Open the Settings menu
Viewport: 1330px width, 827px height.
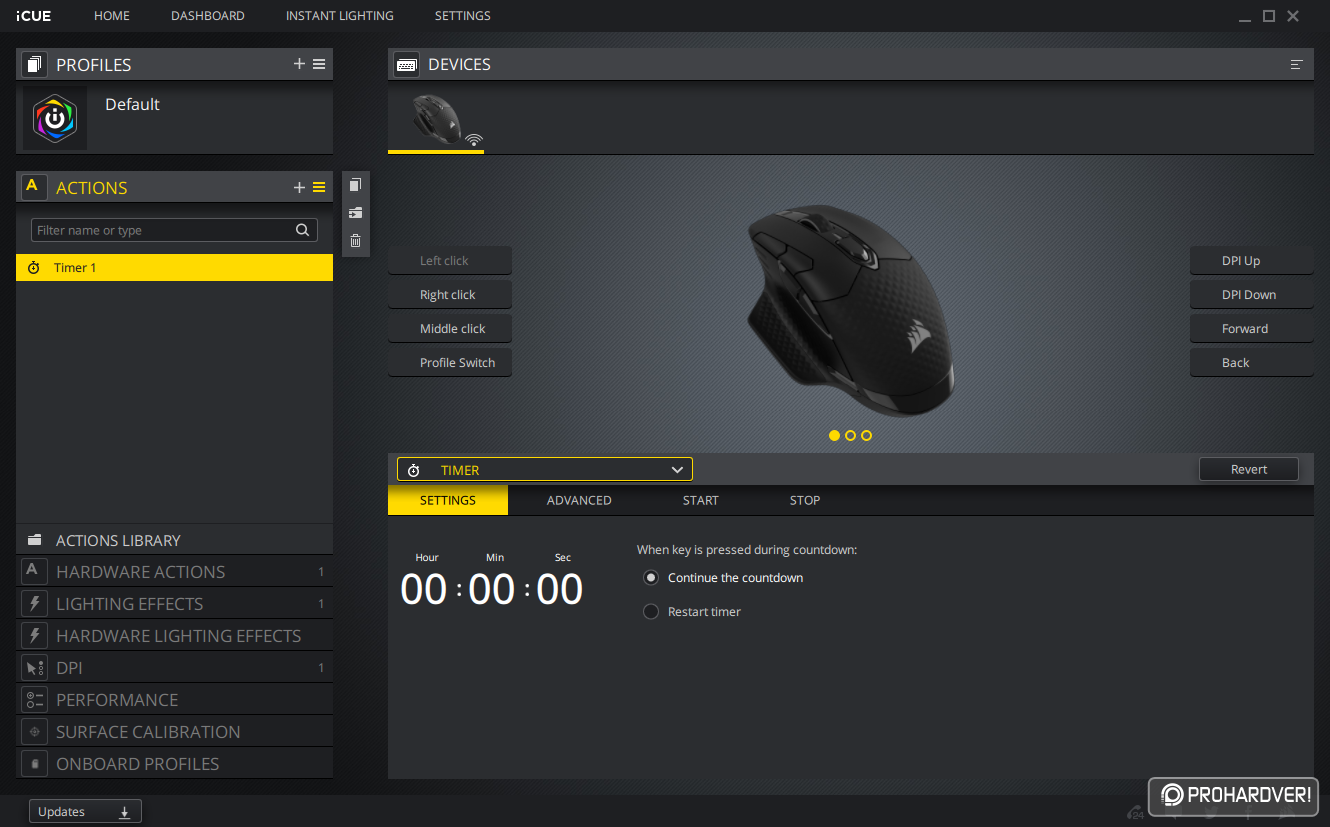click(x=463, y=16)
